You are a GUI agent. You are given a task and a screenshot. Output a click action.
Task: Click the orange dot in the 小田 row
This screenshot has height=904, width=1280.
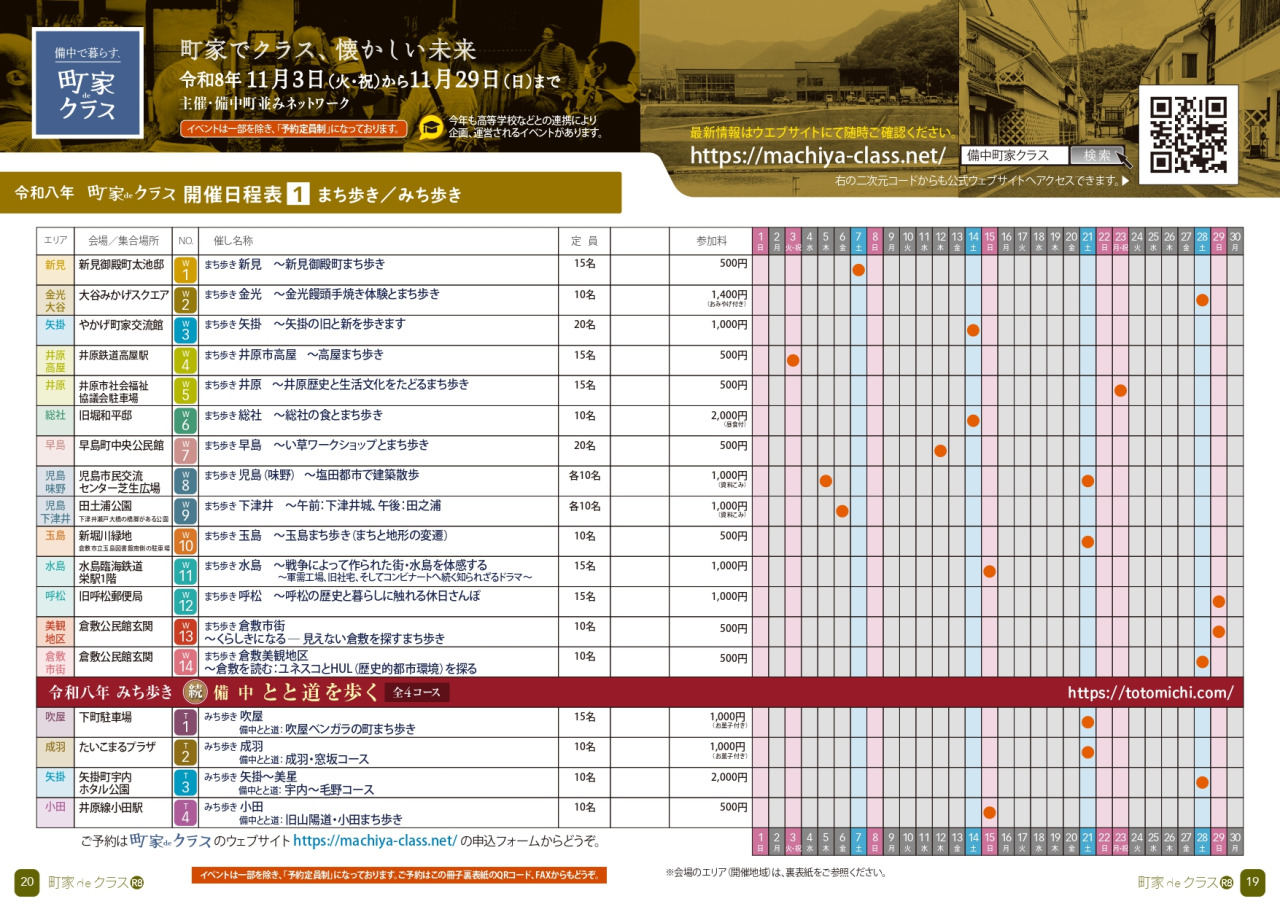989,812
